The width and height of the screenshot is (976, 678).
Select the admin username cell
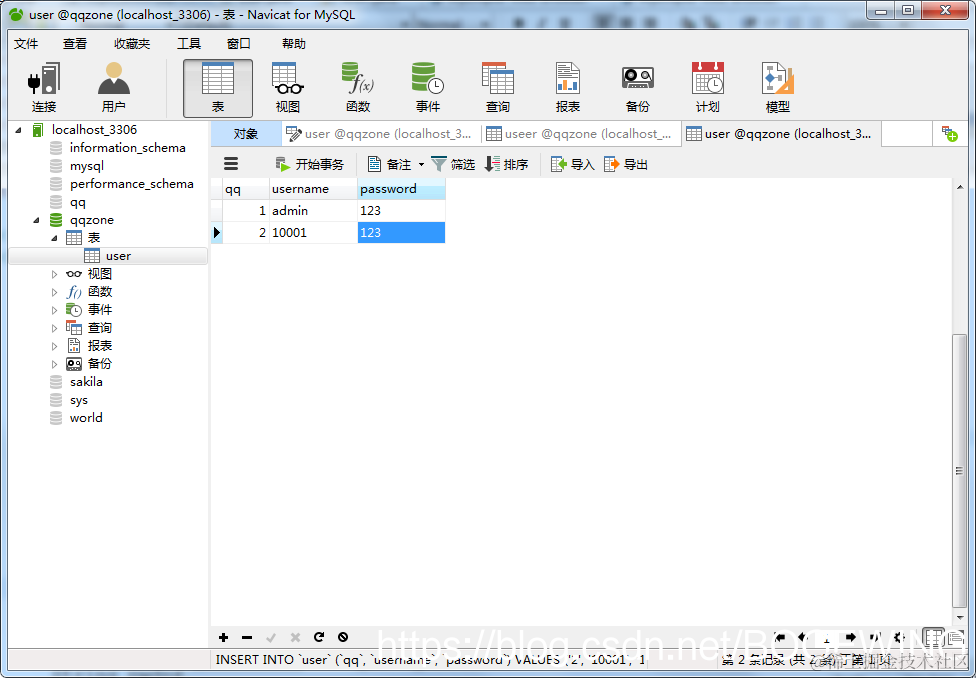[314, 210]
